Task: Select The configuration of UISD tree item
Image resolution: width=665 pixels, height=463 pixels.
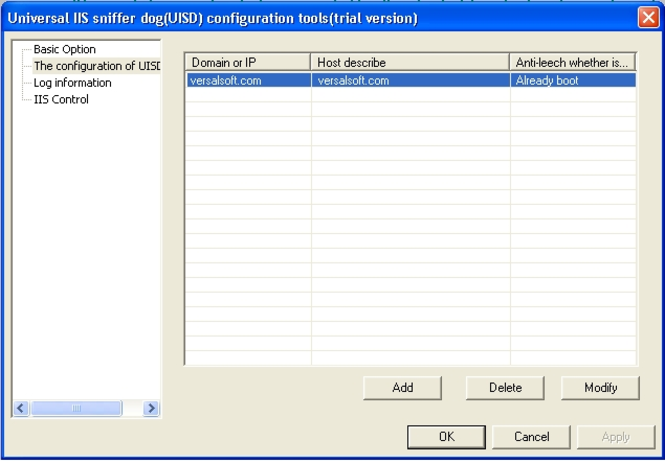Action: pyautogui.click(x=97, y=66)
